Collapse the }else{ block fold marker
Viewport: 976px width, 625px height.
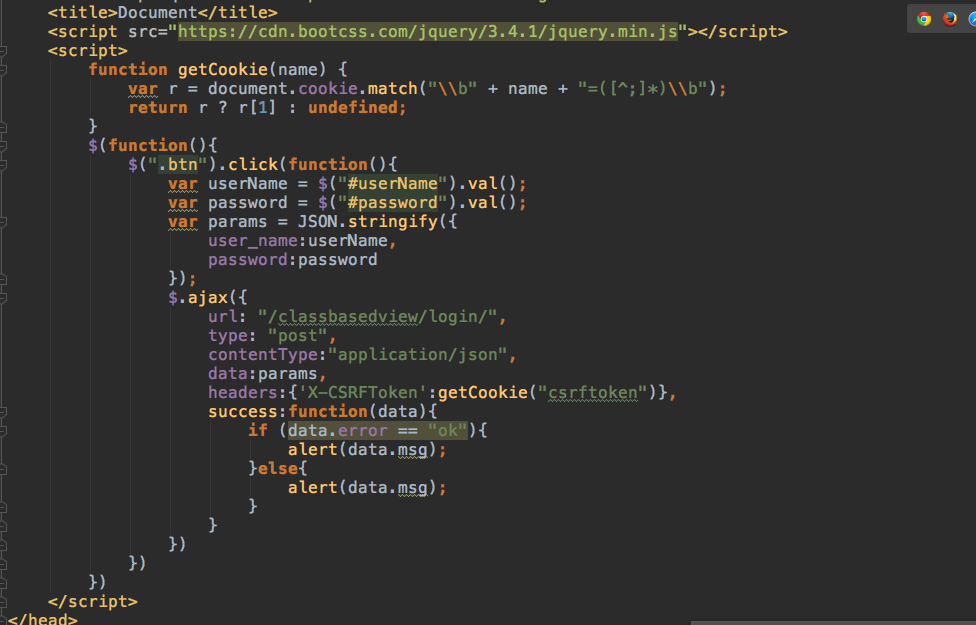click(3, 469)
